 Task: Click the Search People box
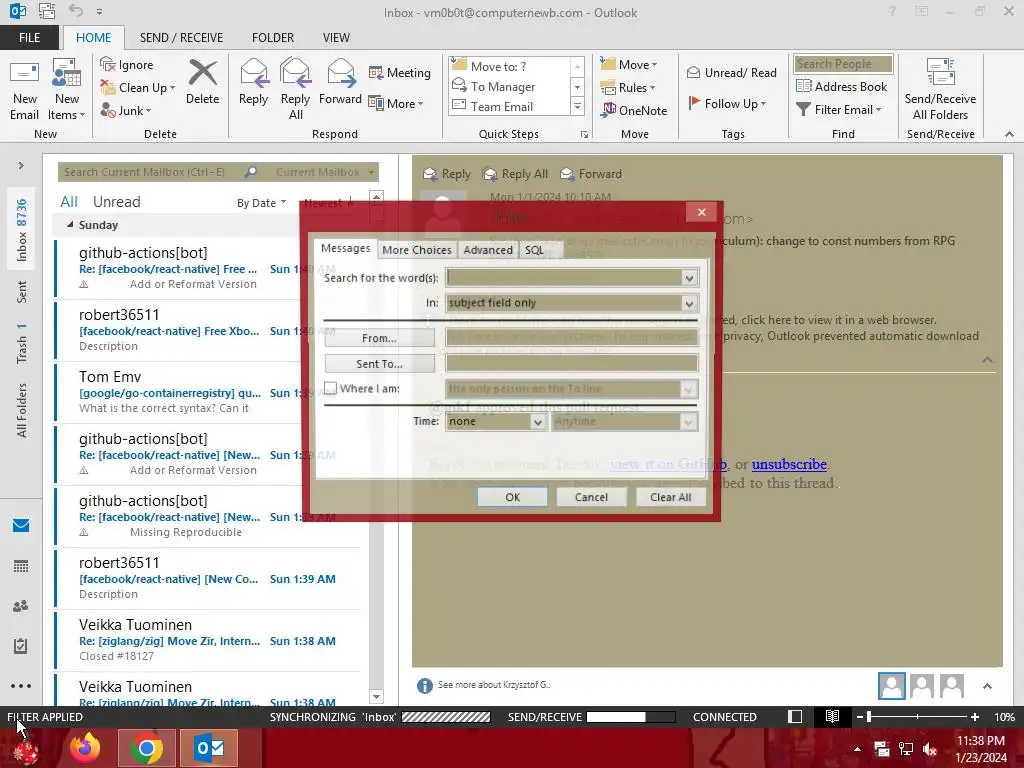pyautogui.click(x=843, y=64)
